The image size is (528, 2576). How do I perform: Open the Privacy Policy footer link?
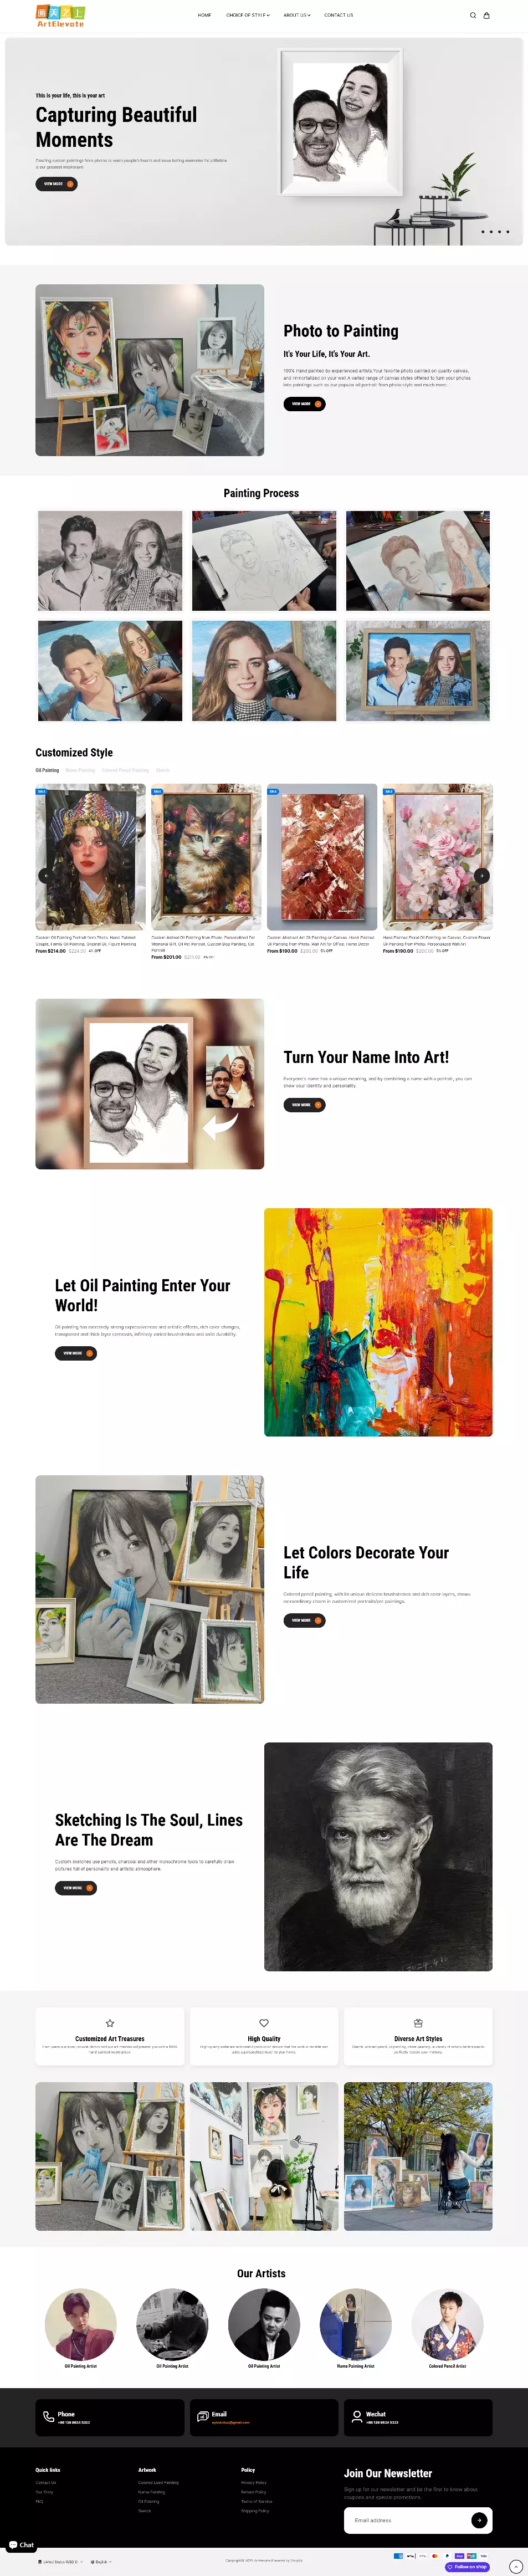tap(254, 2483)
